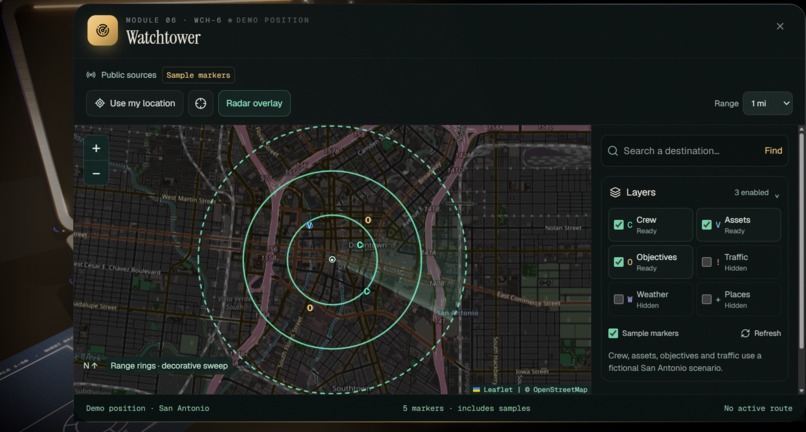Click the Use my location button
Screen dimensions: 806x432
pos(135,103)
